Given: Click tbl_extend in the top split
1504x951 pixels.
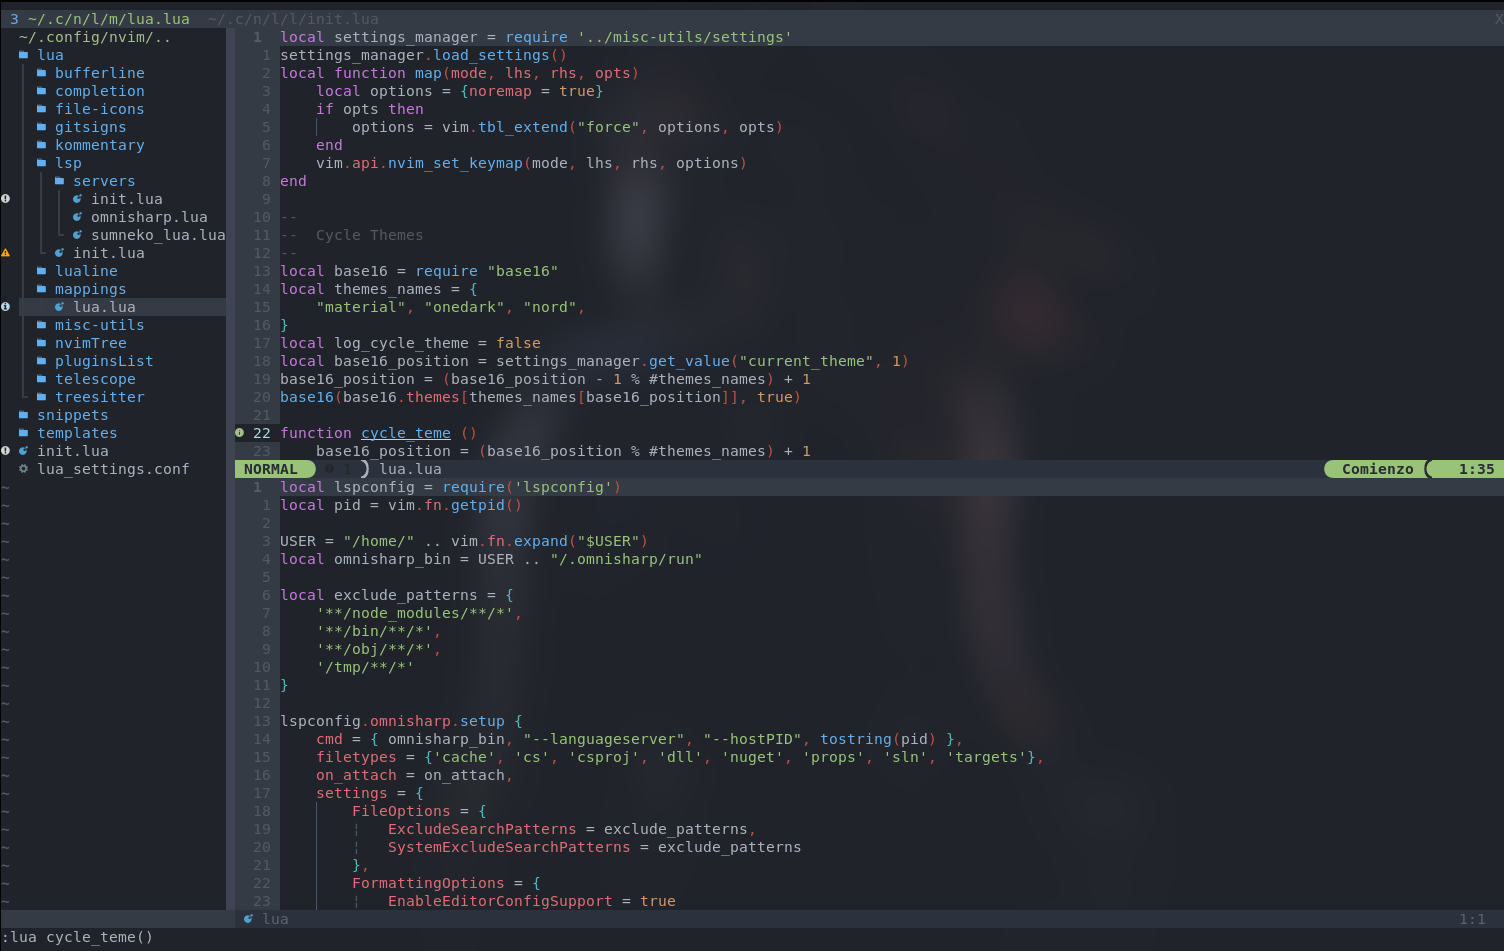Looking at the screenshot, I should click(523, 127).
